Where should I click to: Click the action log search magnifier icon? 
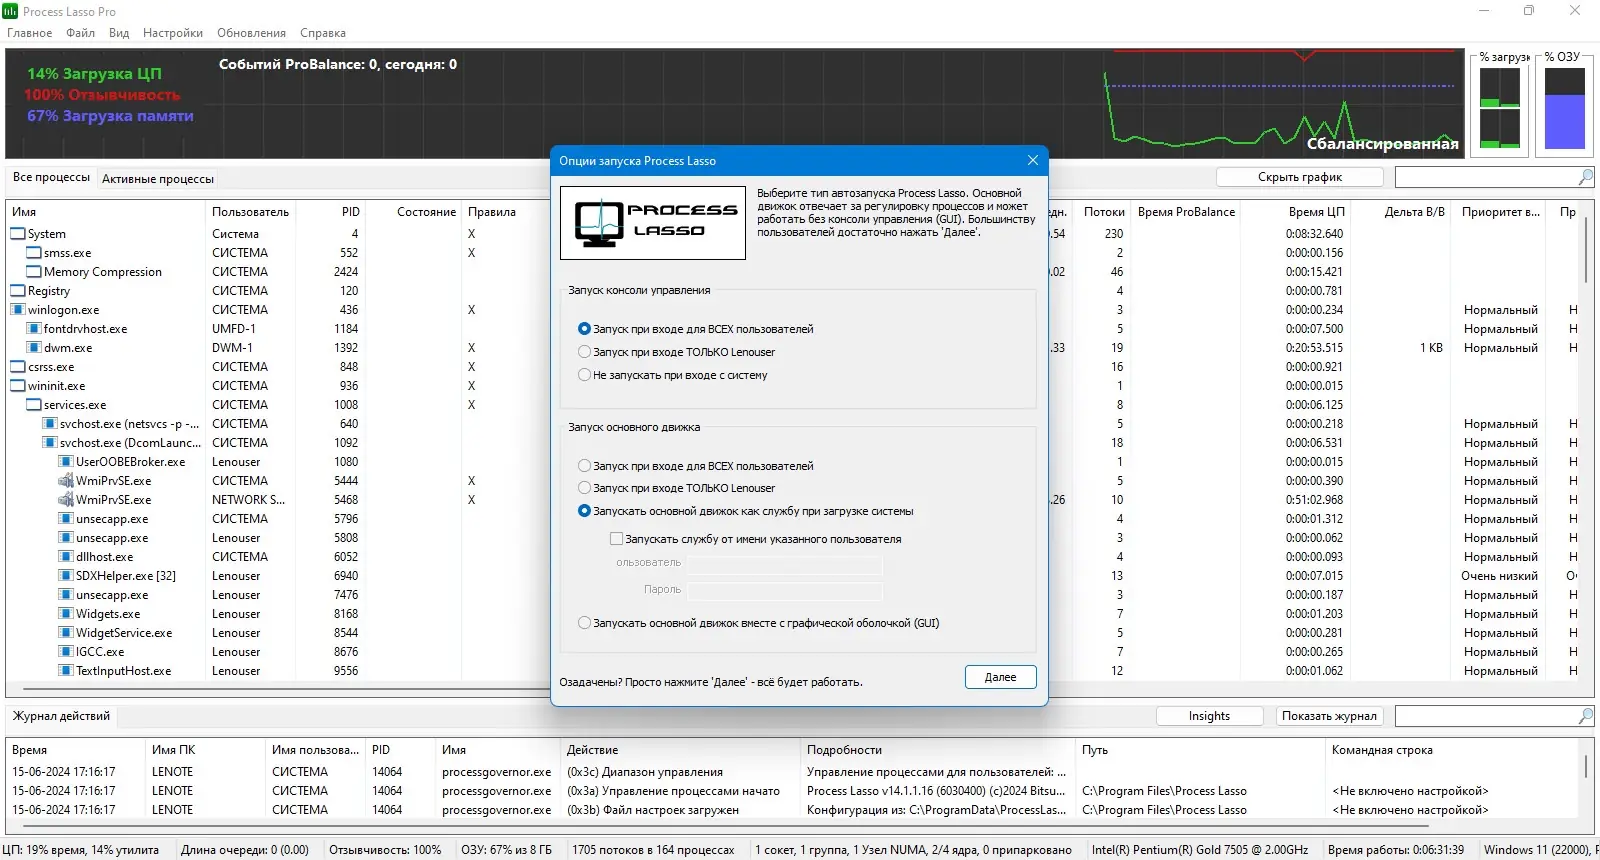pyautogui.click(x=1586, y=716)
